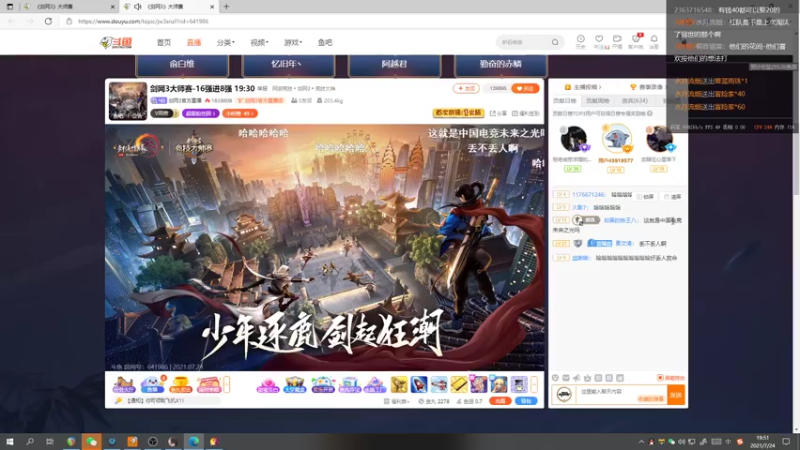Image resolution: width=800 pixels, height=450 pixels.
Task: Open the 主播投稿 link
Action: coord(583,87)
